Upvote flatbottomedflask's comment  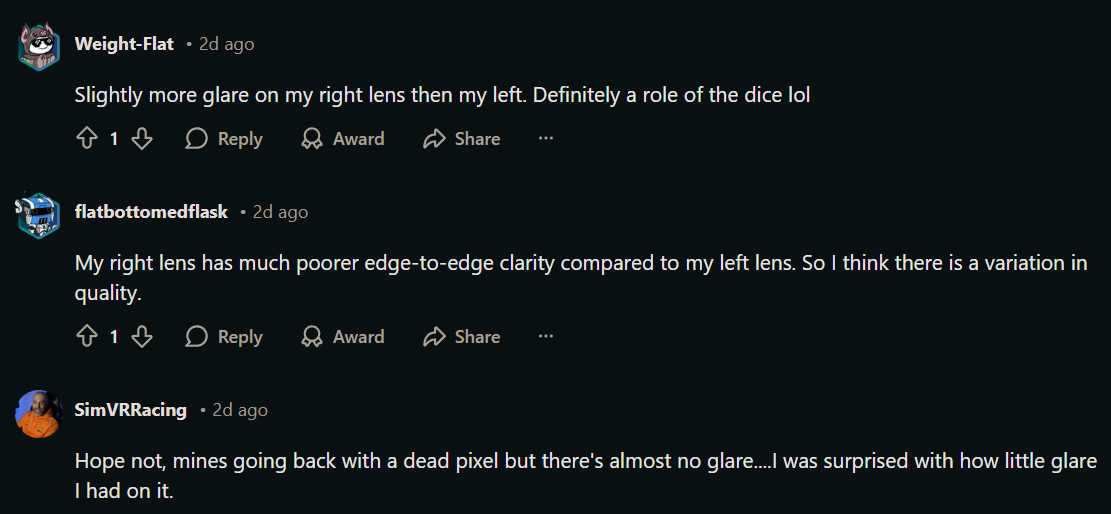[x=86, y=336]
